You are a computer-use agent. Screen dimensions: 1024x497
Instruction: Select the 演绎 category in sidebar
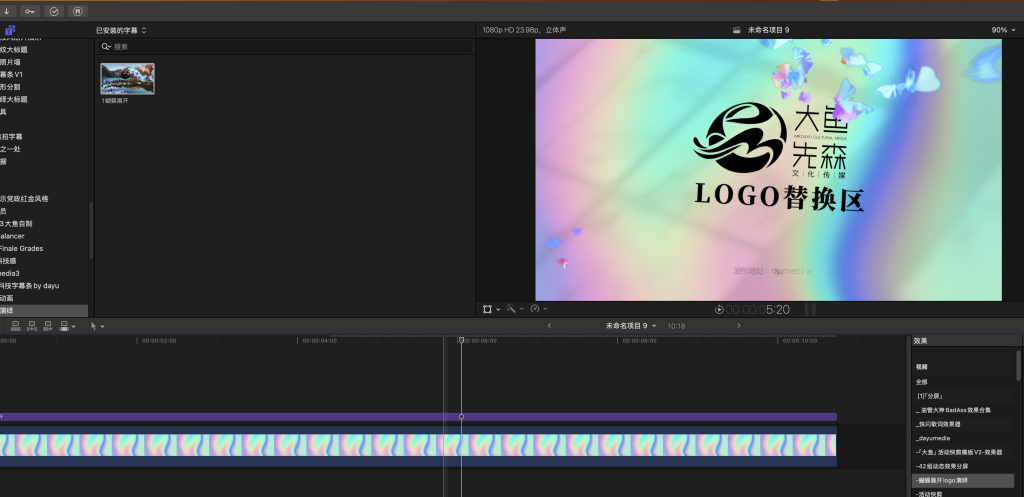[44, 310]
